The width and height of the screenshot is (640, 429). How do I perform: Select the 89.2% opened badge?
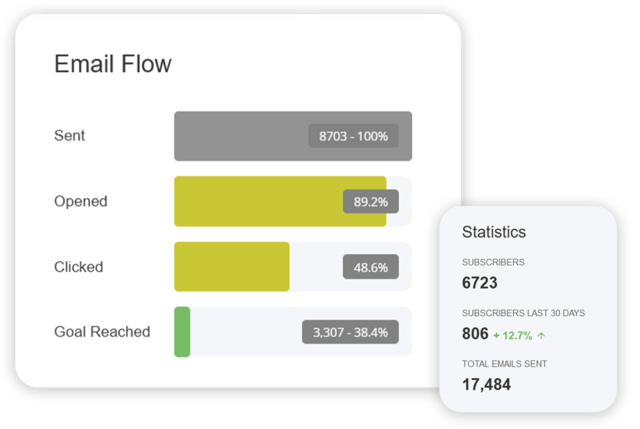[371, 201]
